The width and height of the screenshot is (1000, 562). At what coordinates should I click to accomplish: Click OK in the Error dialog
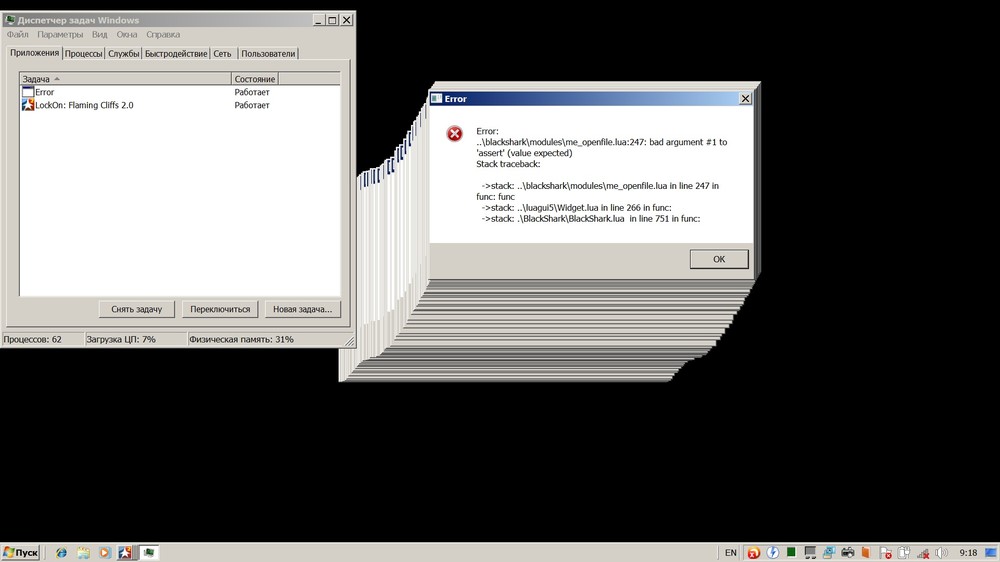click(719, 259)
